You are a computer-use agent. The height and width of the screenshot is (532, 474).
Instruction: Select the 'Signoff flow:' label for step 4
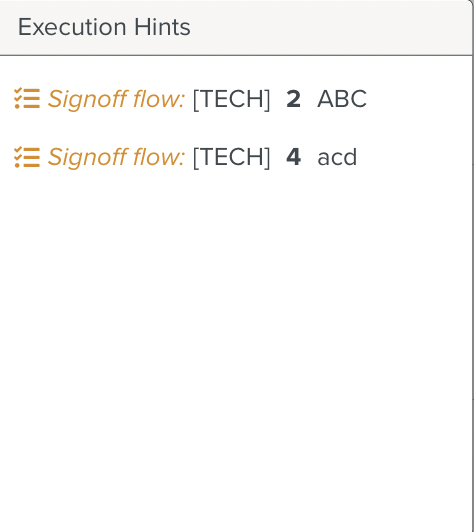coord(116,158)
